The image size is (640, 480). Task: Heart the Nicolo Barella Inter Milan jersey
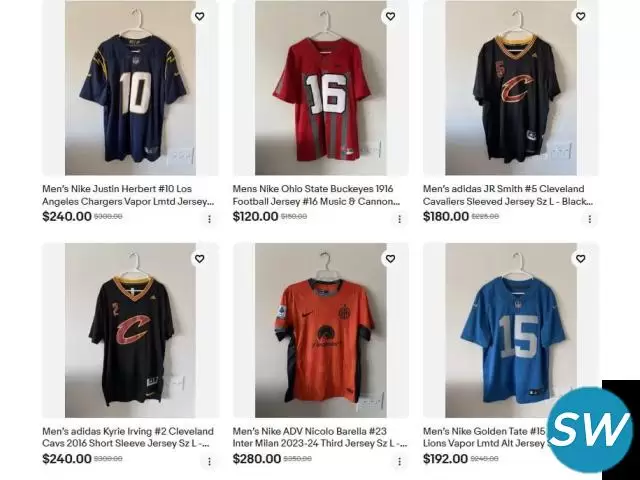(390, 259)
